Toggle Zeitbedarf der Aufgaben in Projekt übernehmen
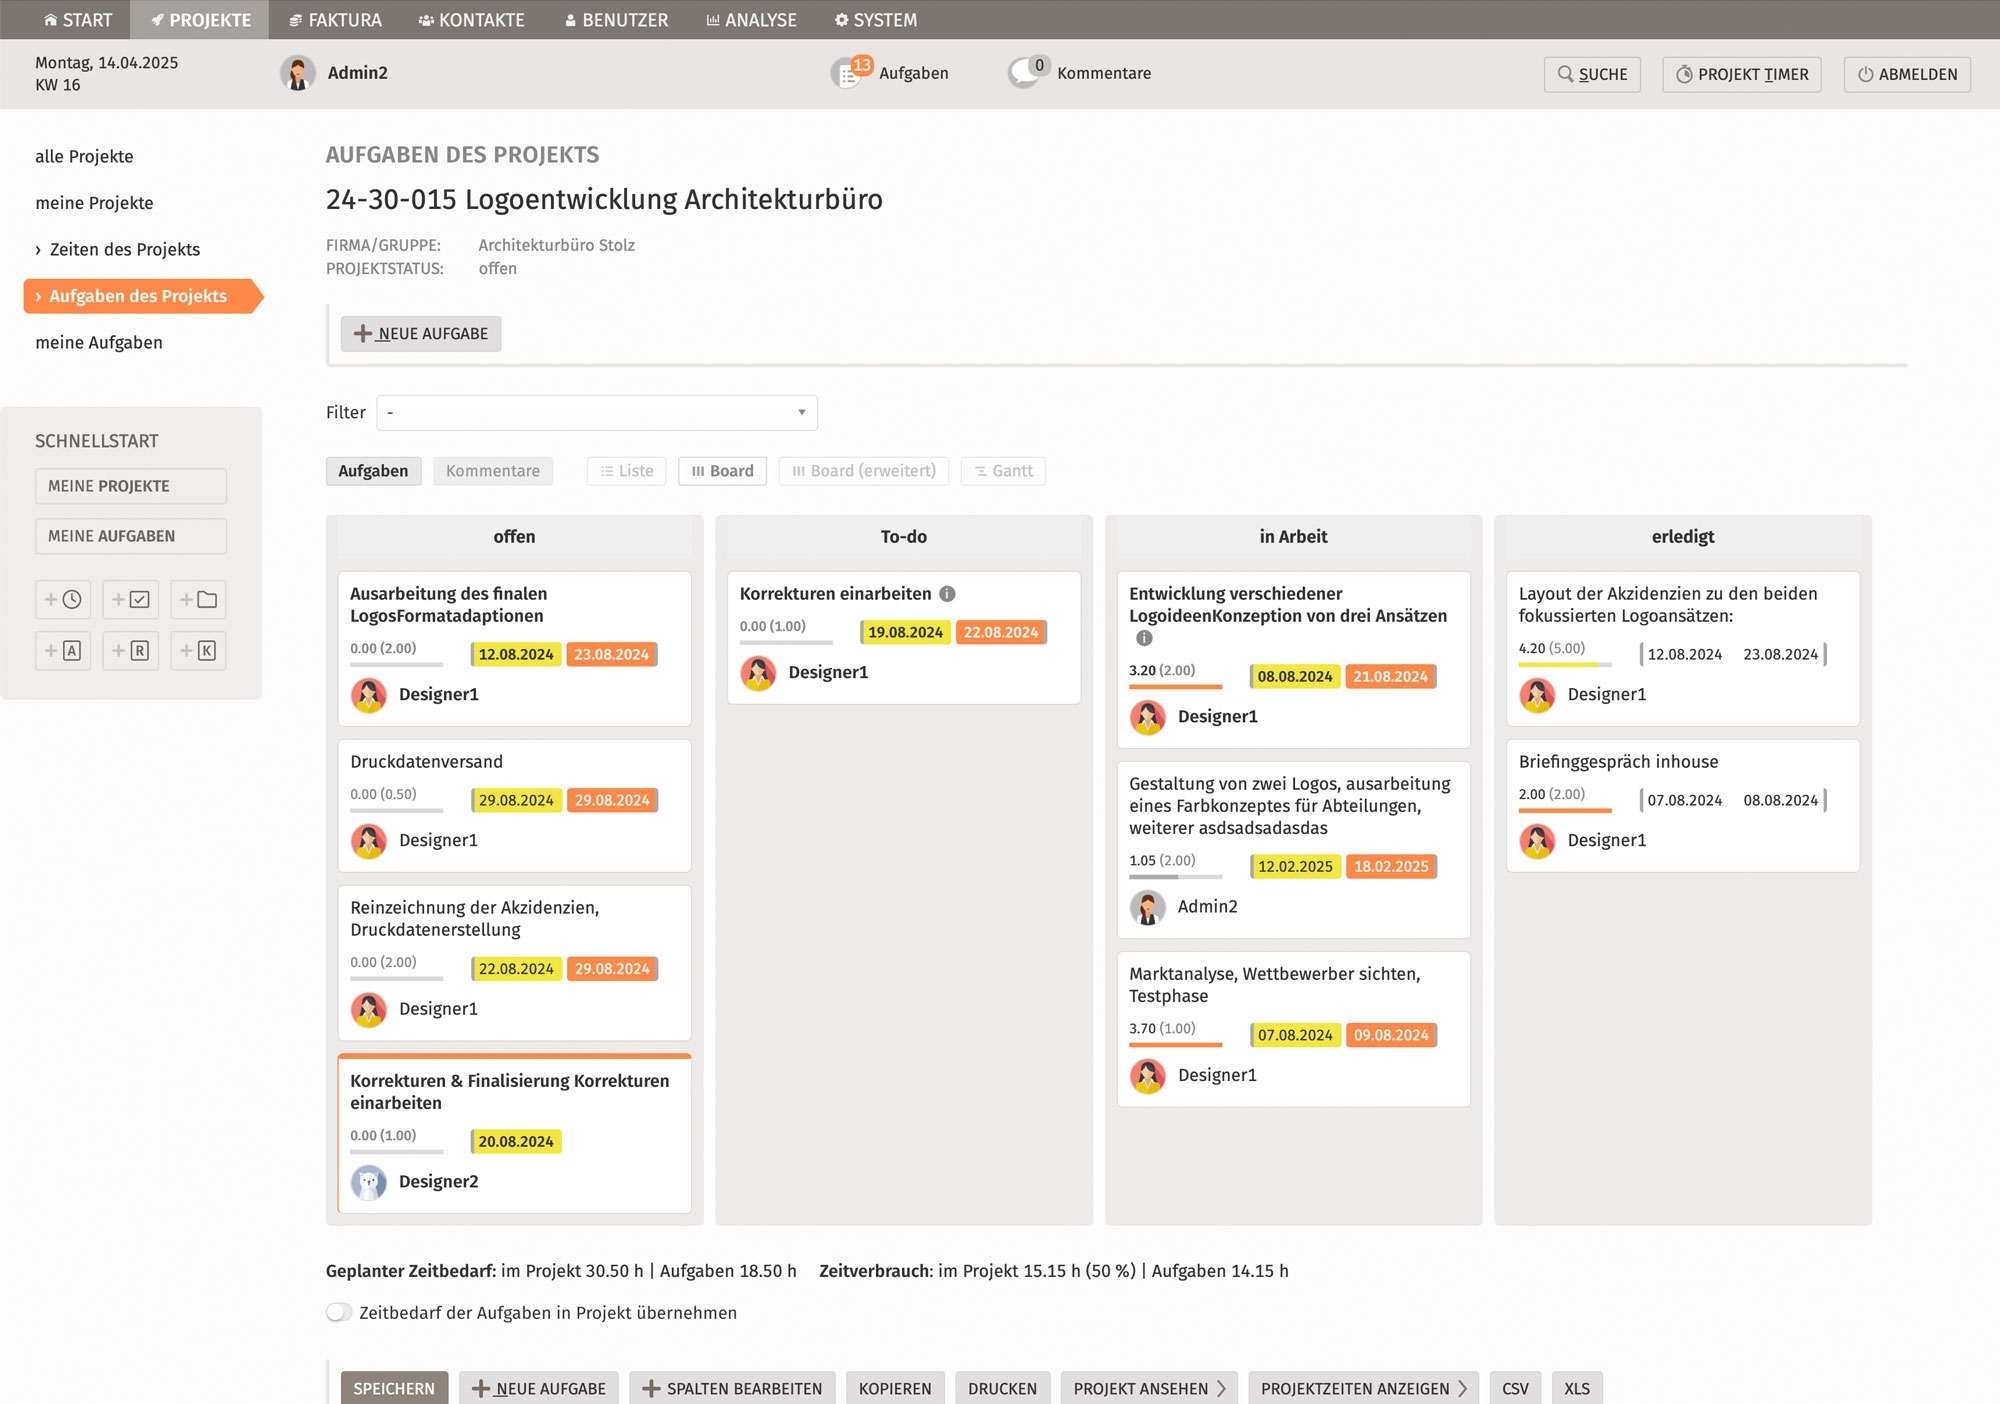This screenshot has width=2000, height=1404. 339,1312
